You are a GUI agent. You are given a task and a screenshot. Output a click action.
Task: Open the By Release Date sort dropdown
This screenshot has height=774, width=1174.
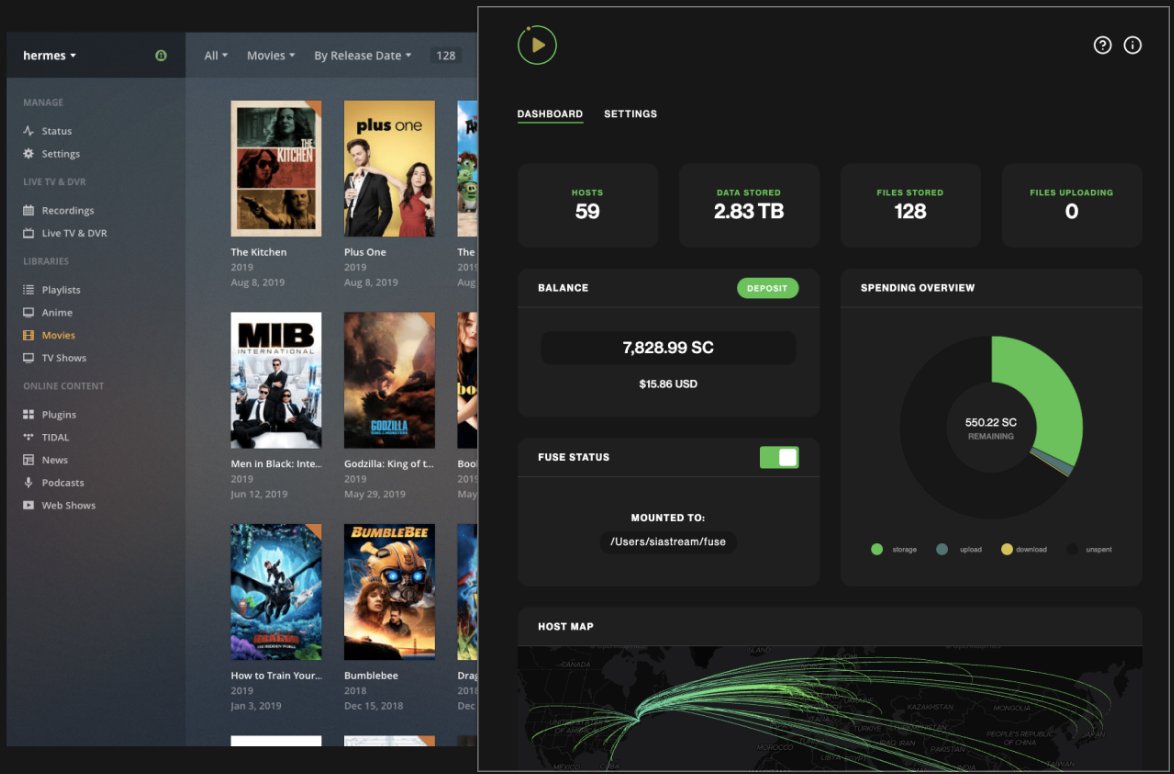(362, 55)
